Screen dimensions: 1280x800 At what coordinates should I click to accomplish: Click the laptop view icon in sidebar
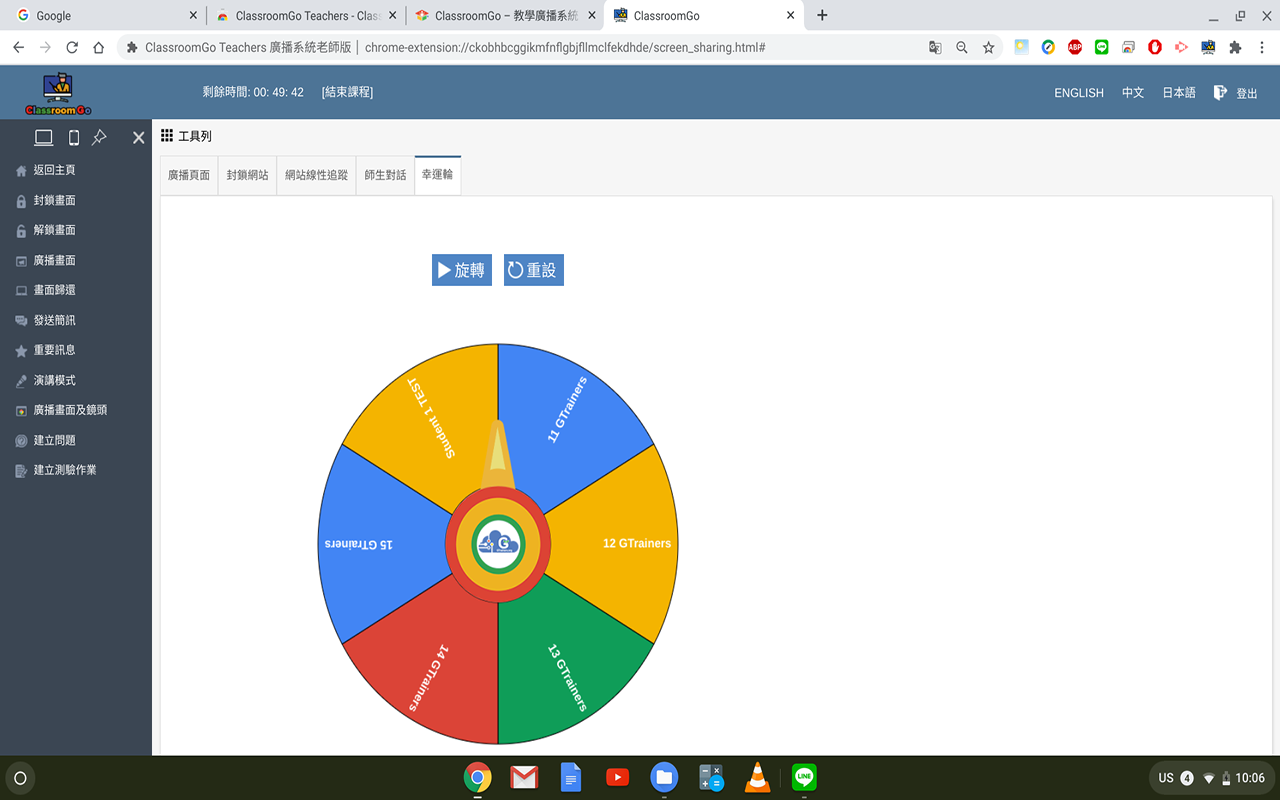click(x=44, y=138)
